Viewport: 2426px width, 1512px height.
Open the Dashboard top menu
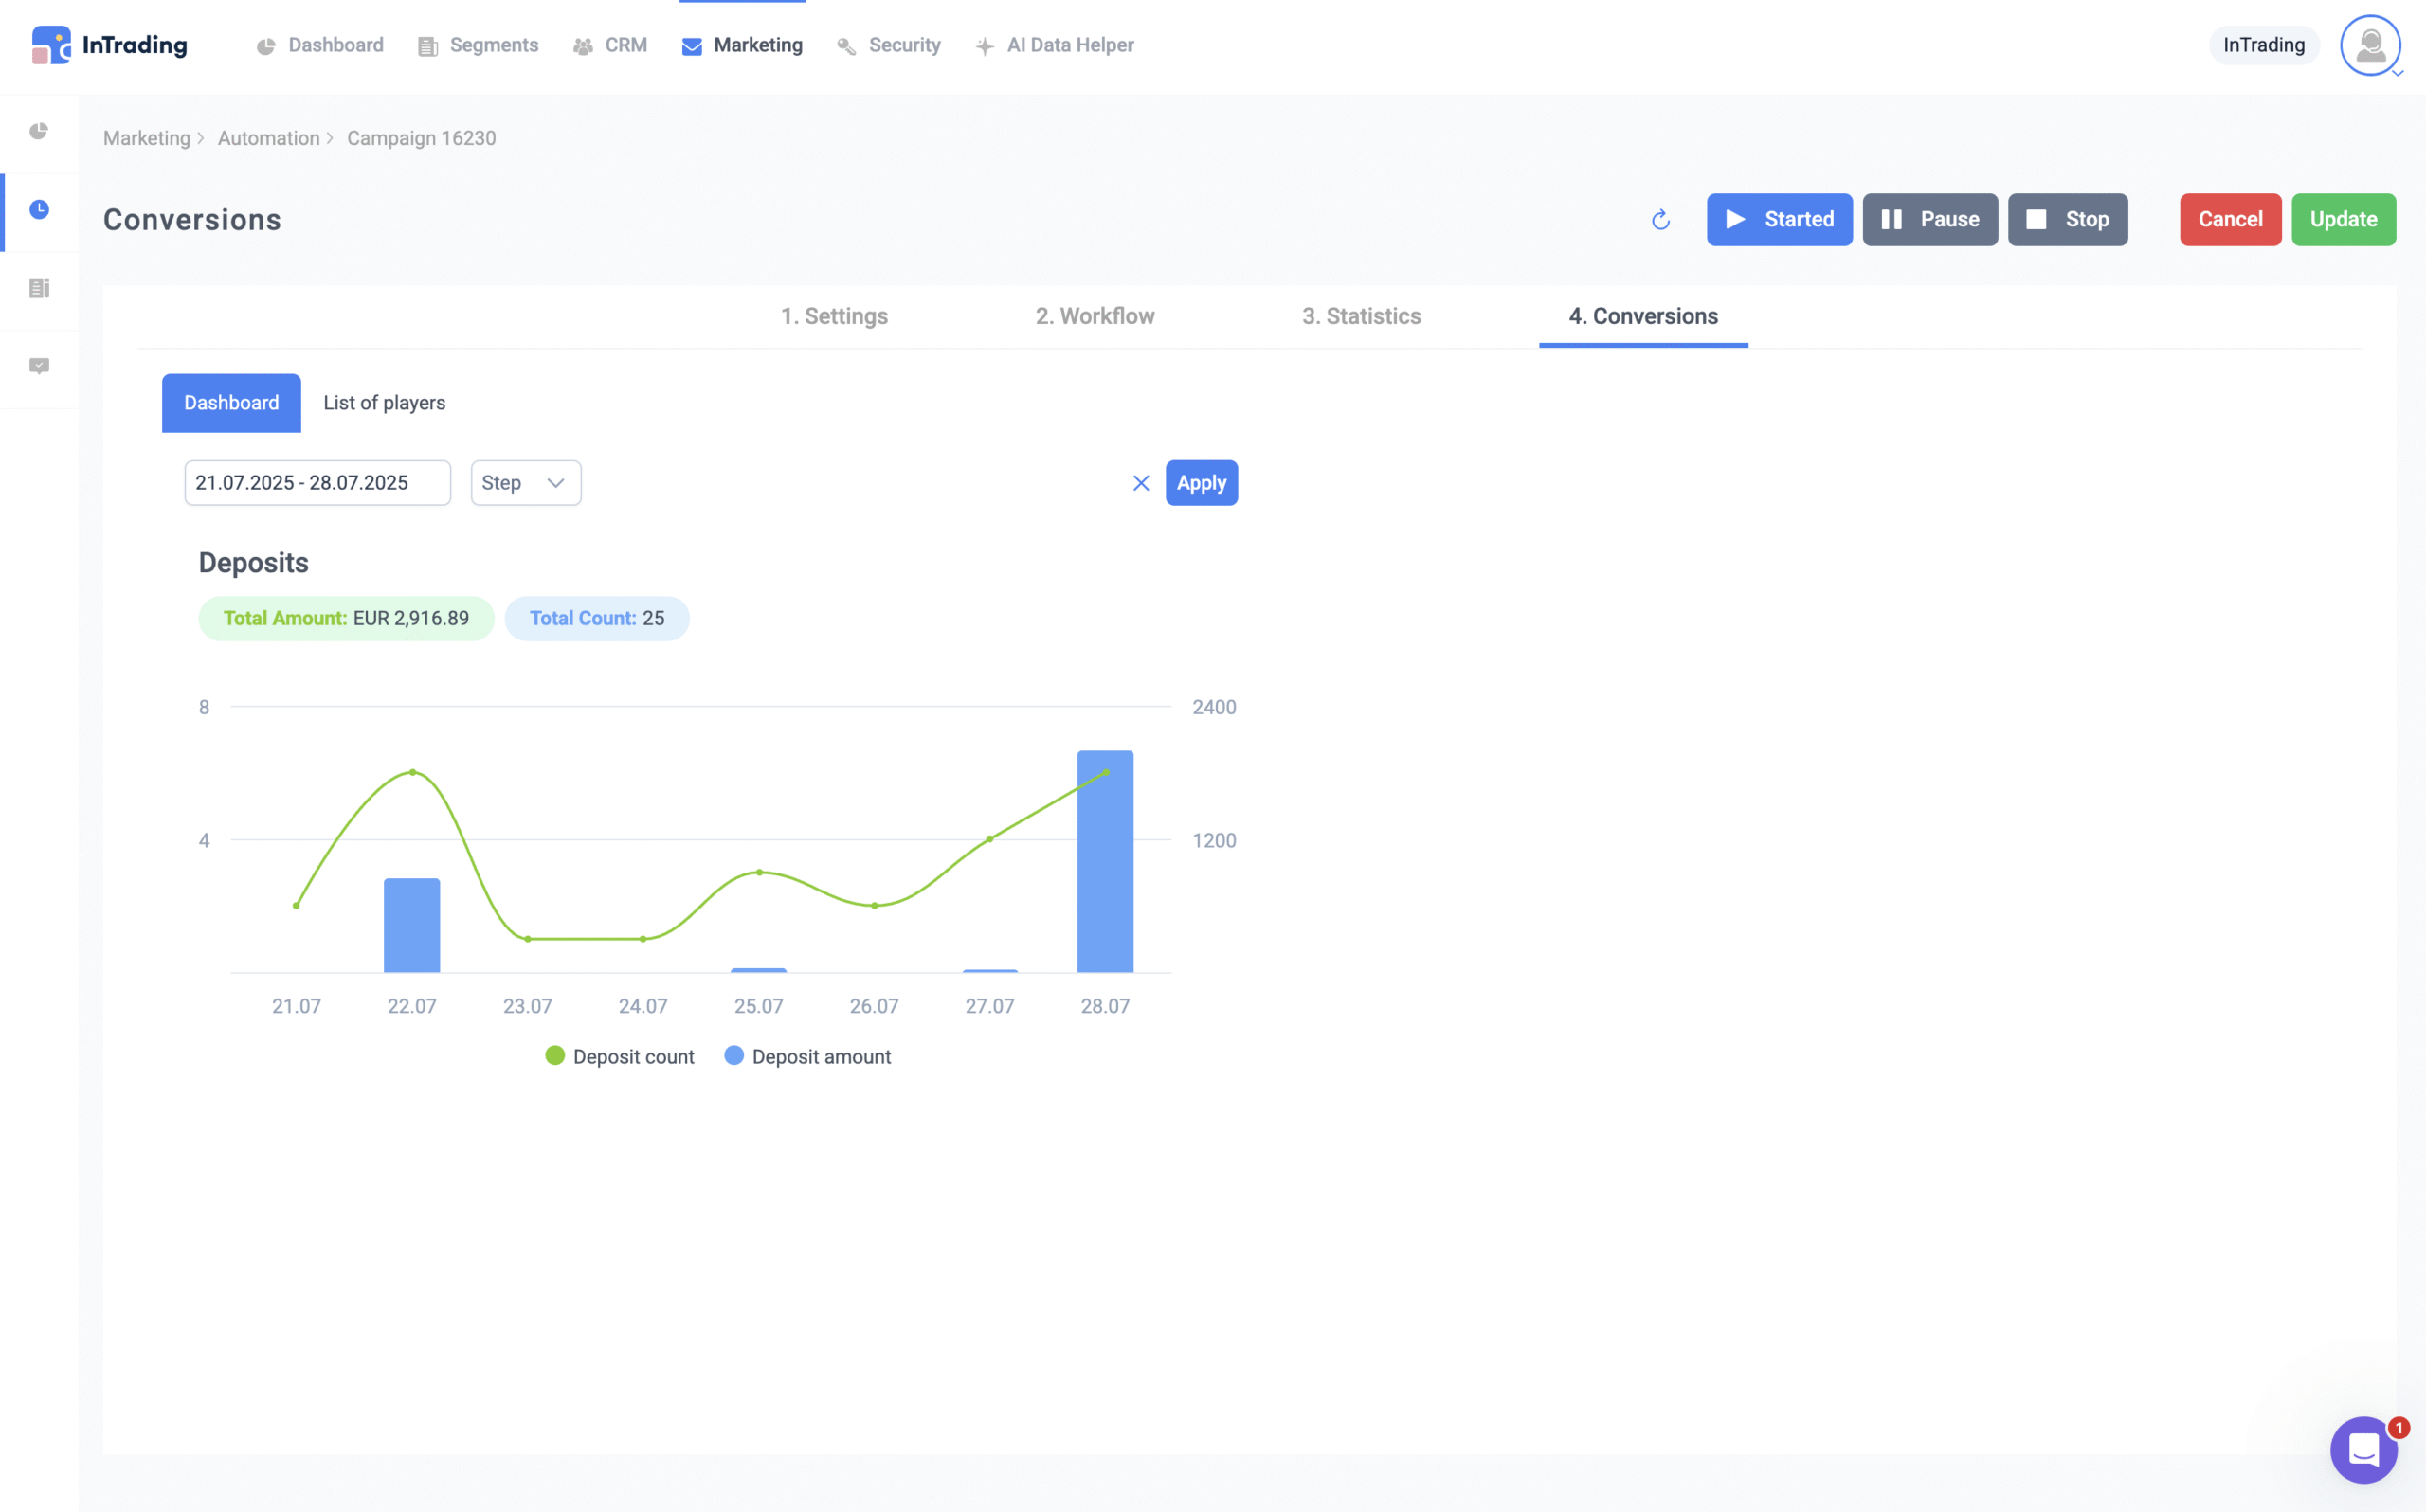point(320,45)
